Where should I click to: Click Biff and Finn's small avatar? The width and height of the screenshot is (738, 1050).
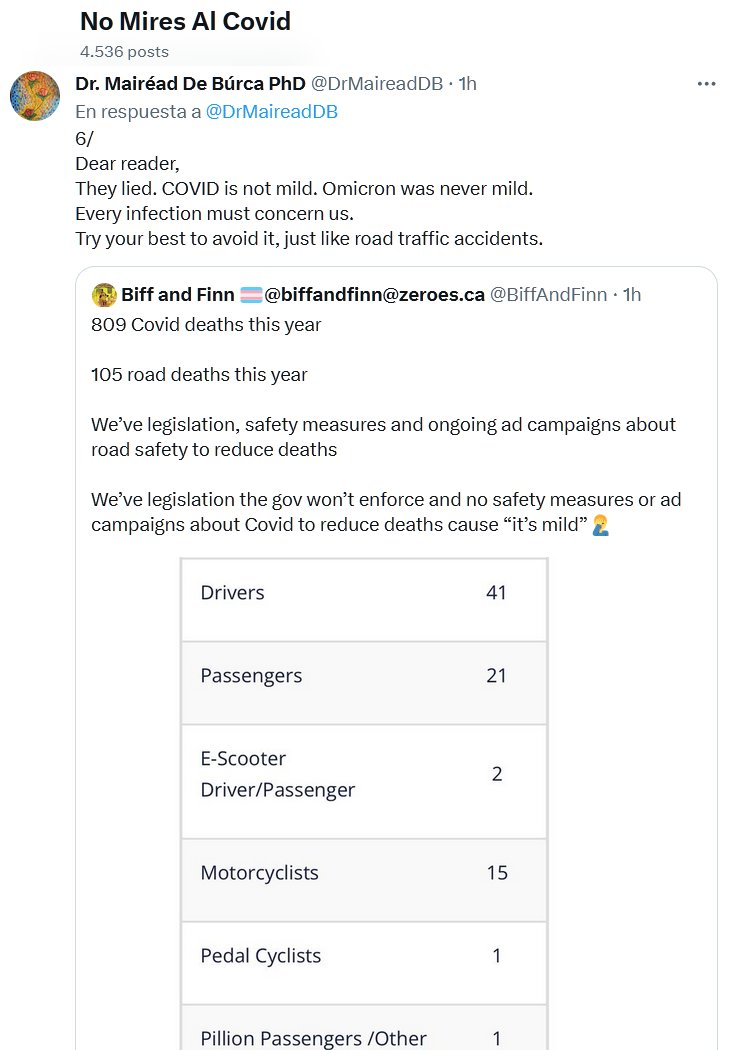pos(104,295)
